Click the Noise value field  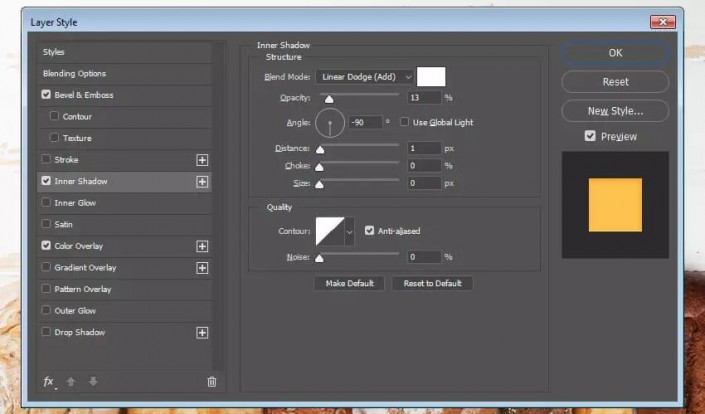click(424, 257)
